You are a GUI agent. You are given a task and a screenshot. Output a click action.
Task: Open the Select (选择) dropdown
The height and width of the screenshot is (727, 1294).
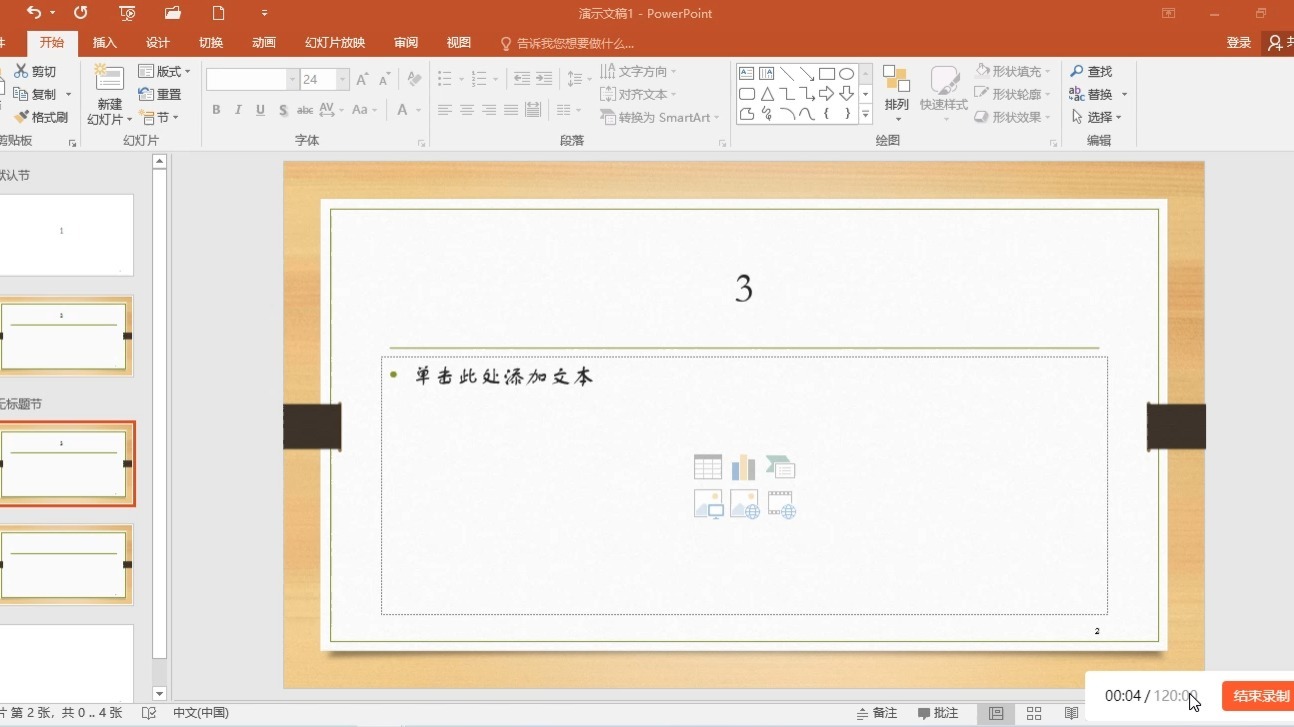pyautogui.click(x=1096, y=117)
